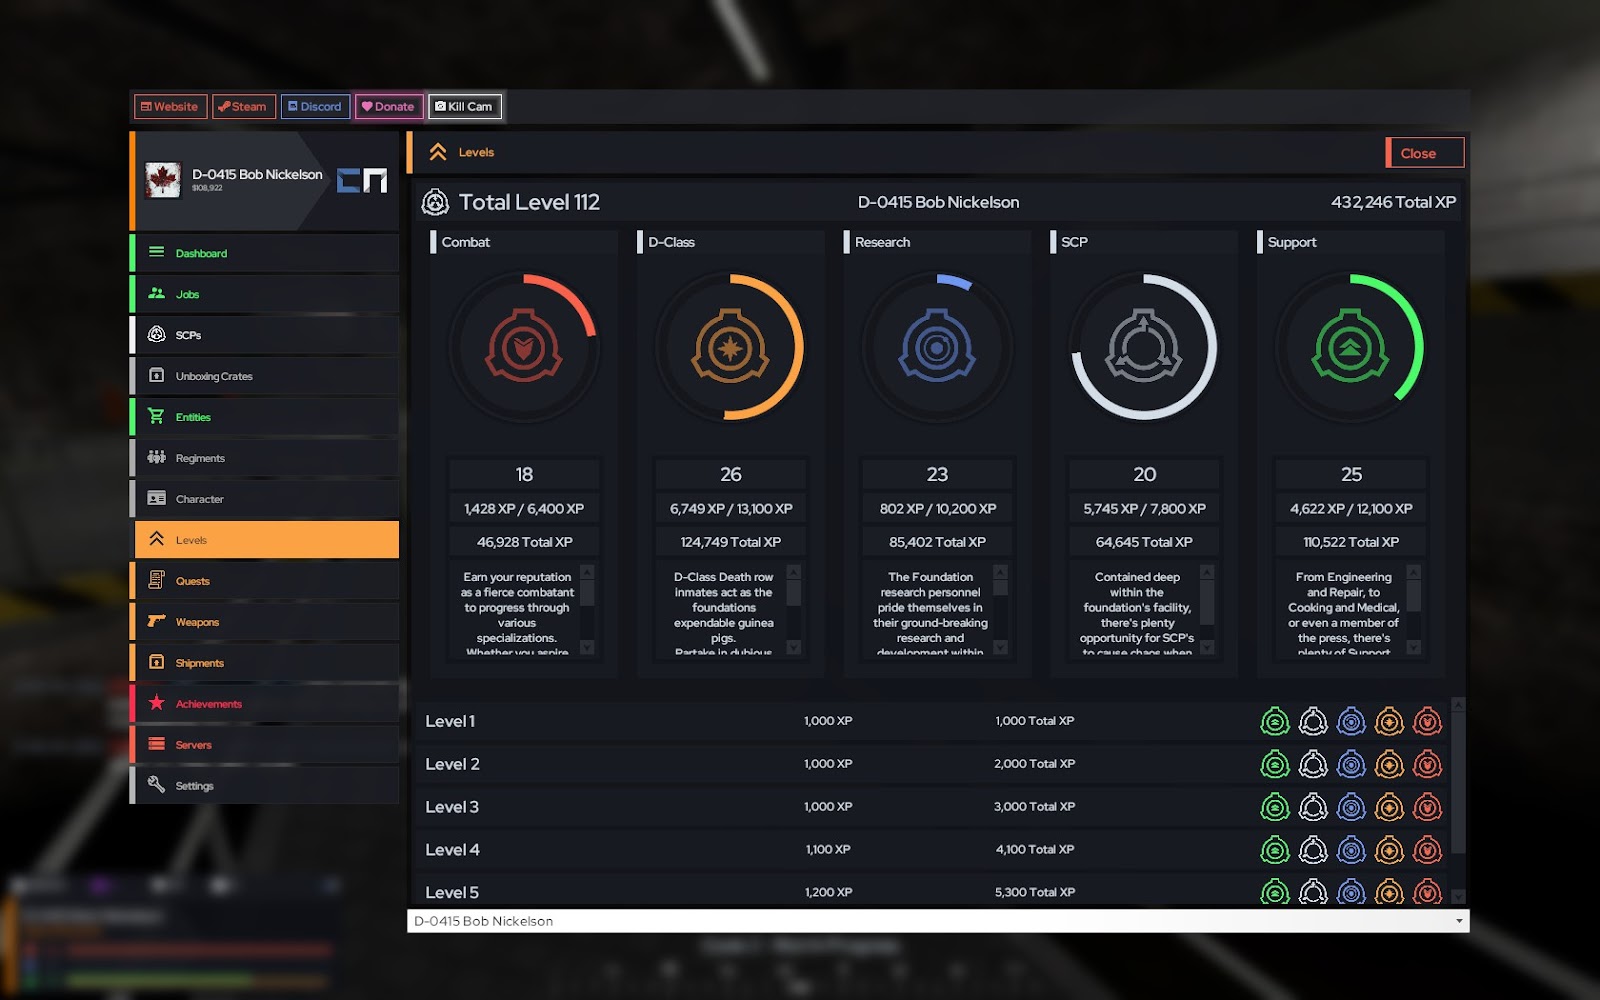This screenshot has height=1000, width=1600.
Task: Click the Level 2 green Support icon
Action: point(1275,764)
